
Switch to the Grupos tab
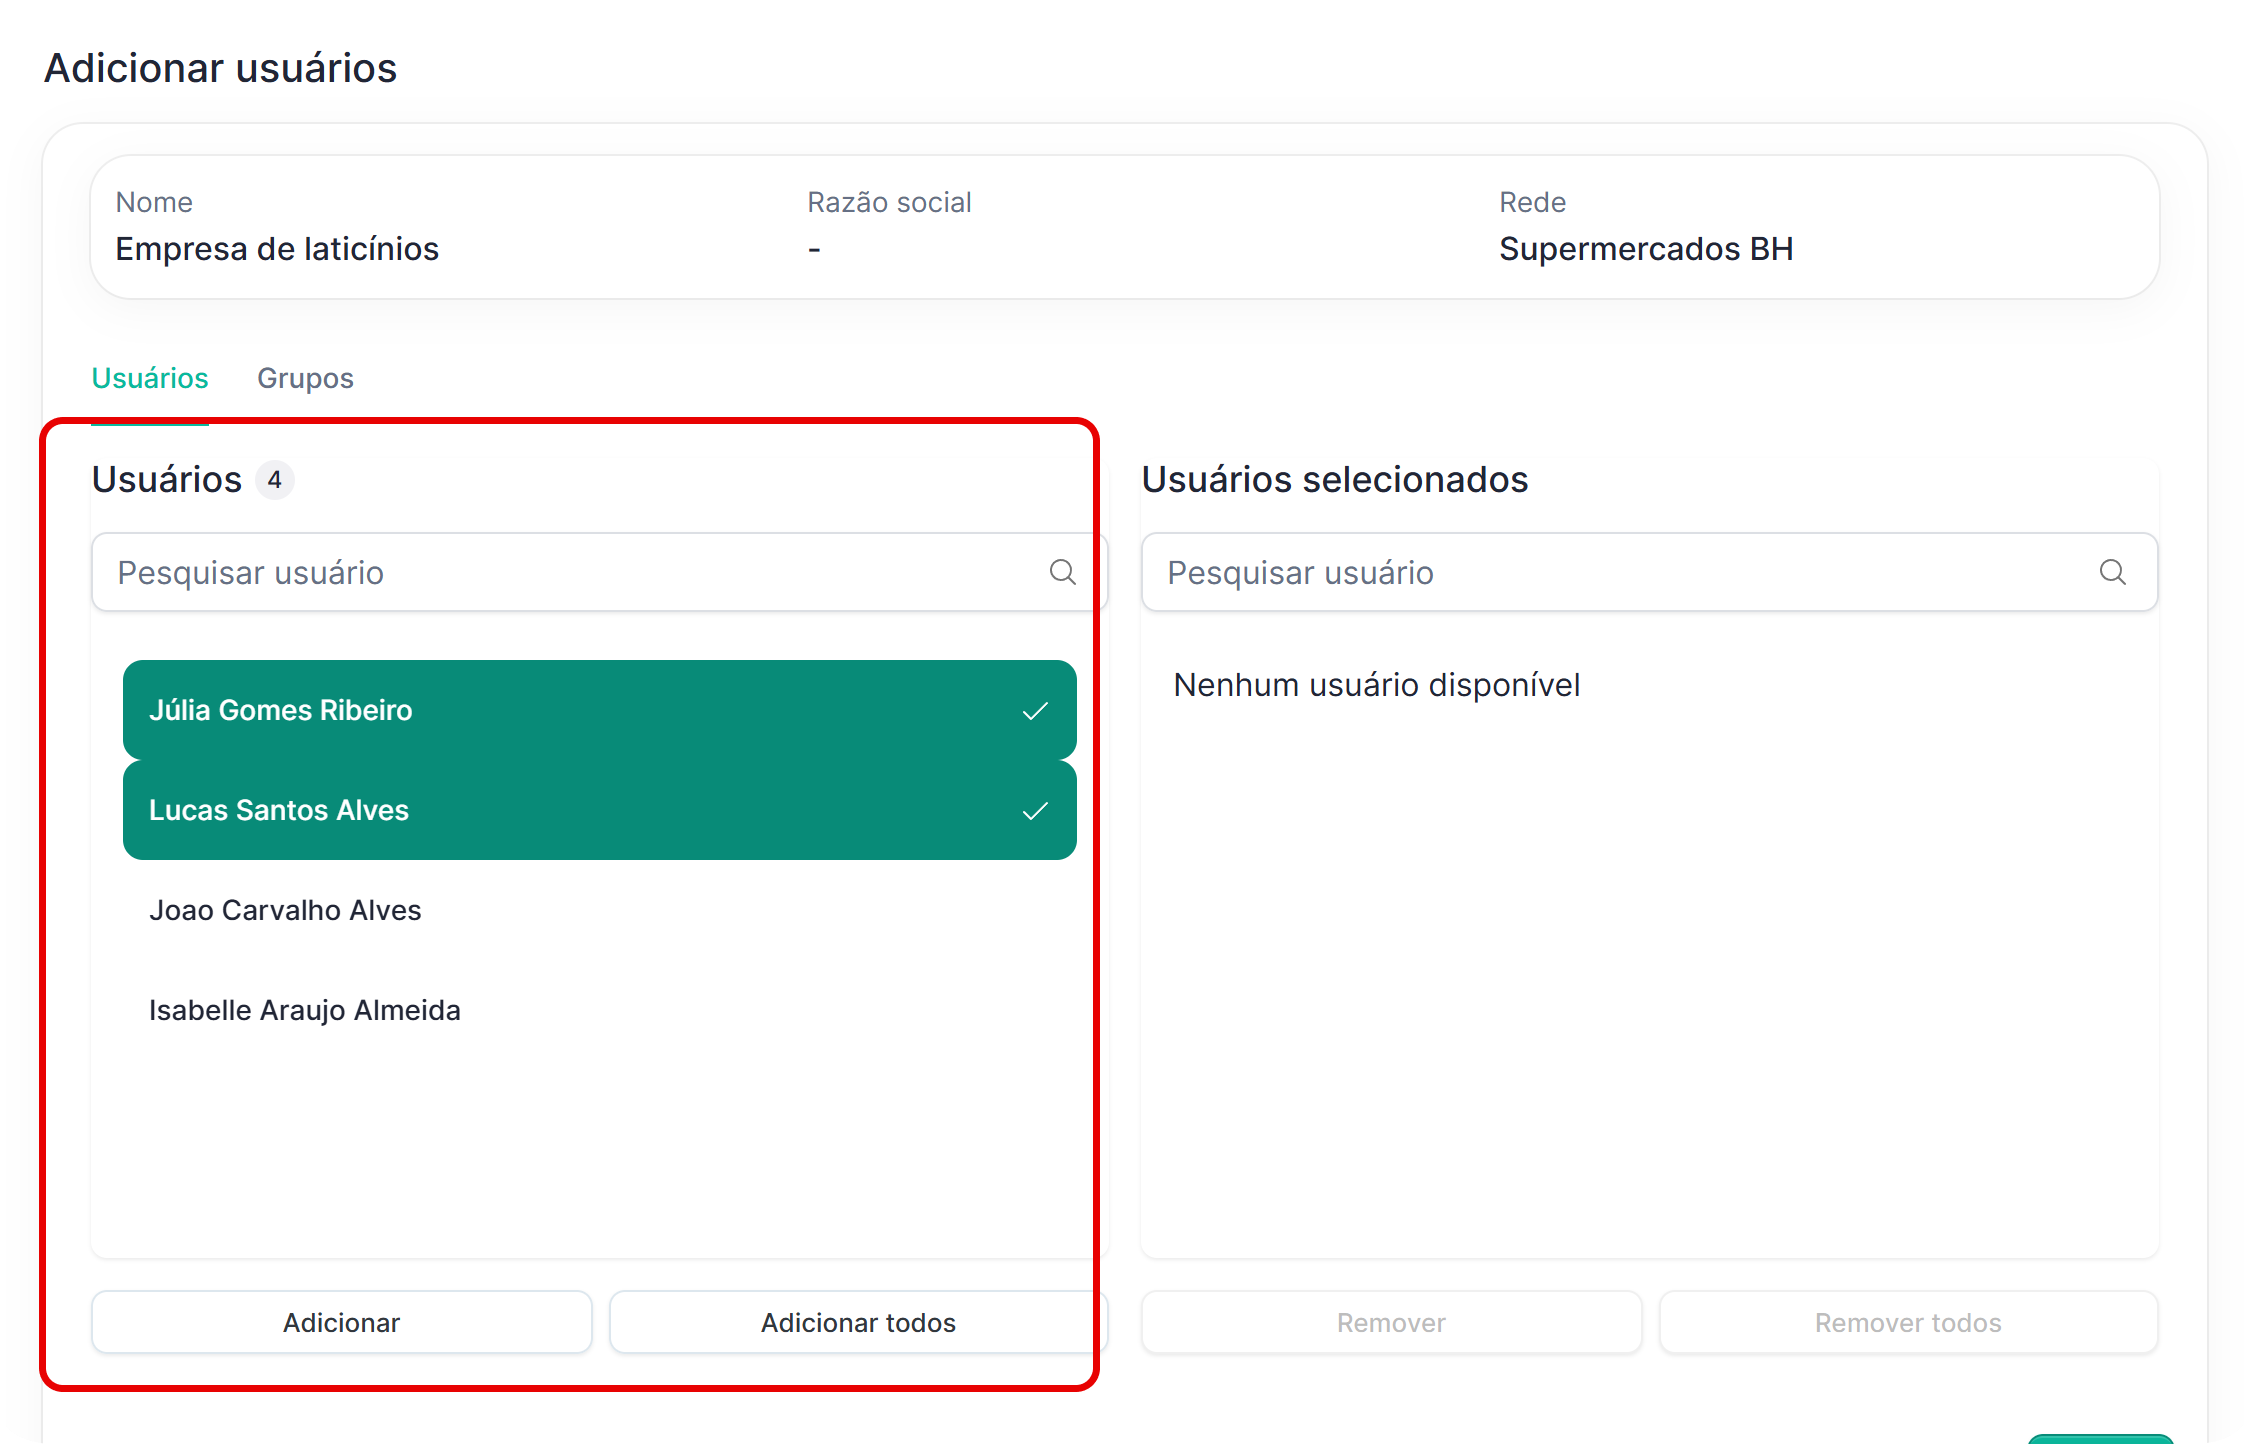point(305,378)
